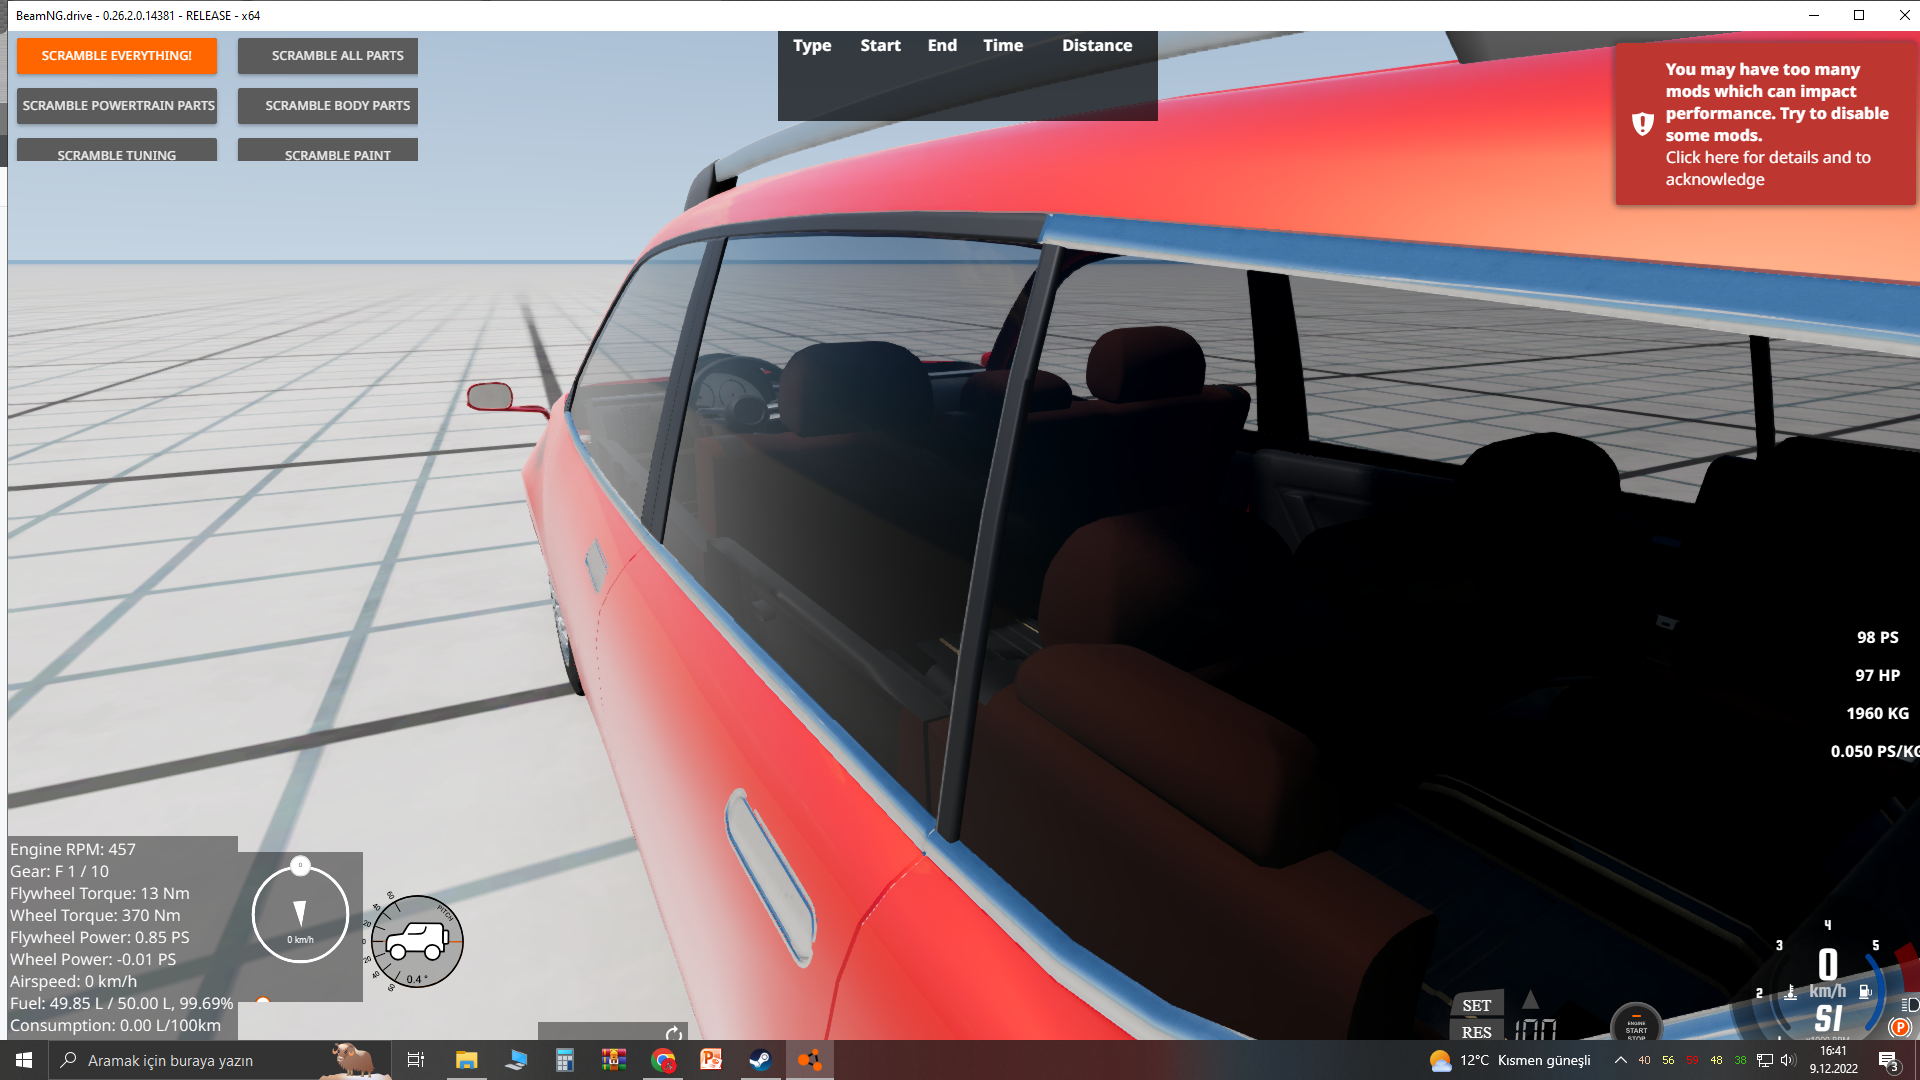This screenshot has height=1080, width=1920.
Task: Expand the hidden system tray icons
Action: 1620,1060
